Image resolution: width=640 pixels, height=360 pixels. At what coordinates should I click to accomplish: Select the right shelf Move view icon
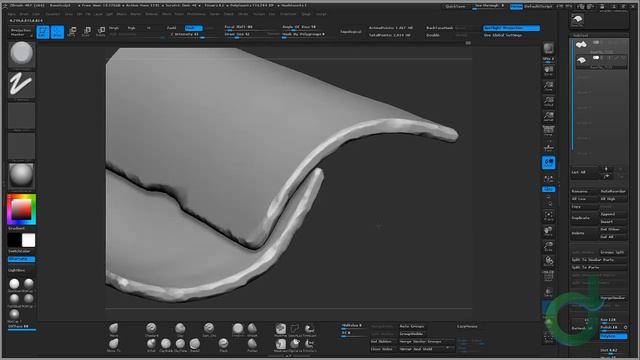[x=549, y=231]
